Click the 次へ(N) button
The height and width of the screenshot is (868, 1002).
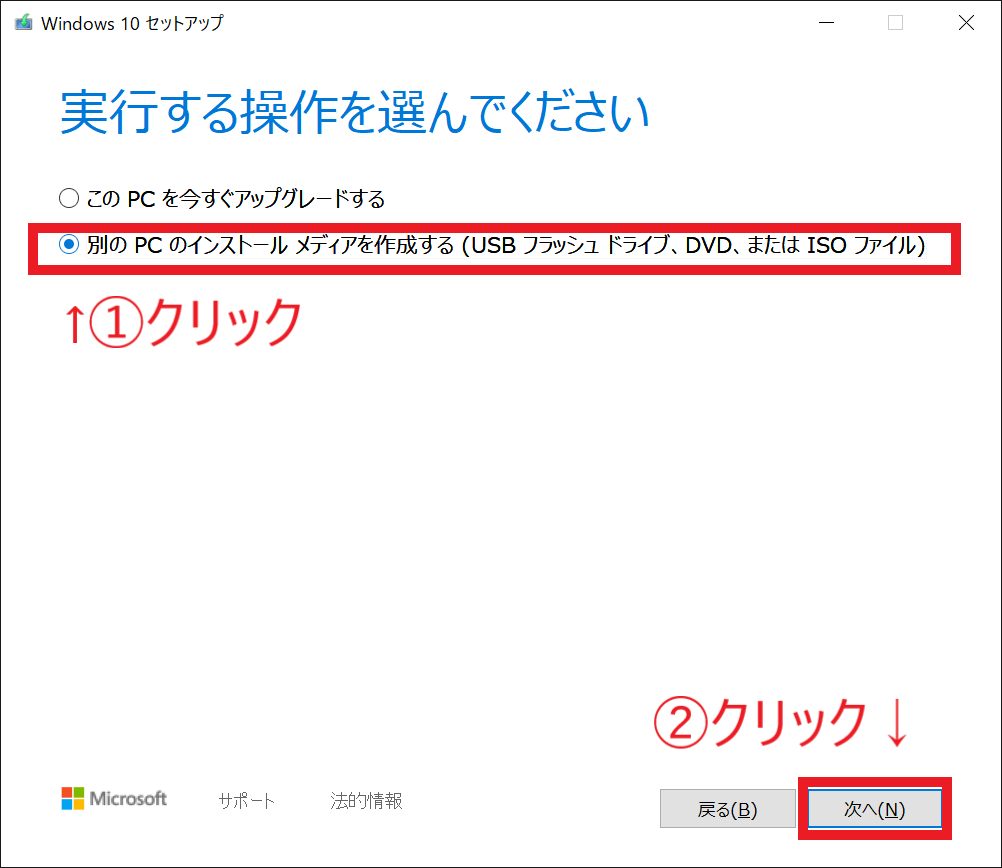click(874, 809)
